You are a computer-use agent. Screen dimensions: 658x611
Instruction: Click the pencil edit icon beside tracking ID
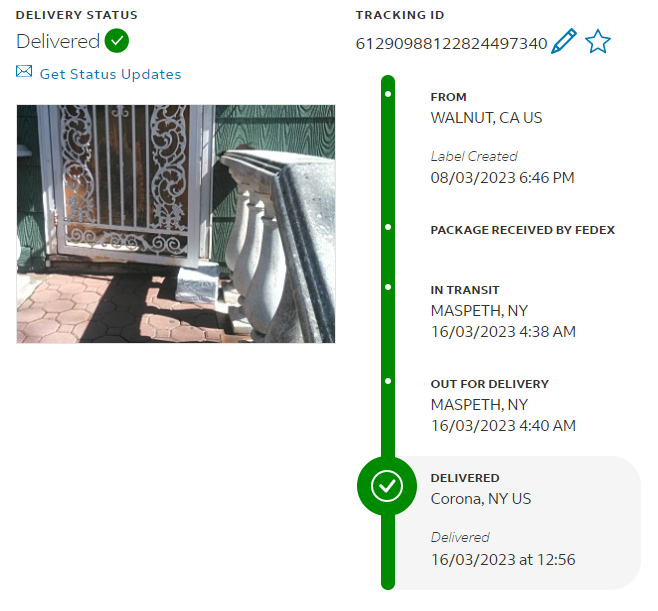(564, 41)
